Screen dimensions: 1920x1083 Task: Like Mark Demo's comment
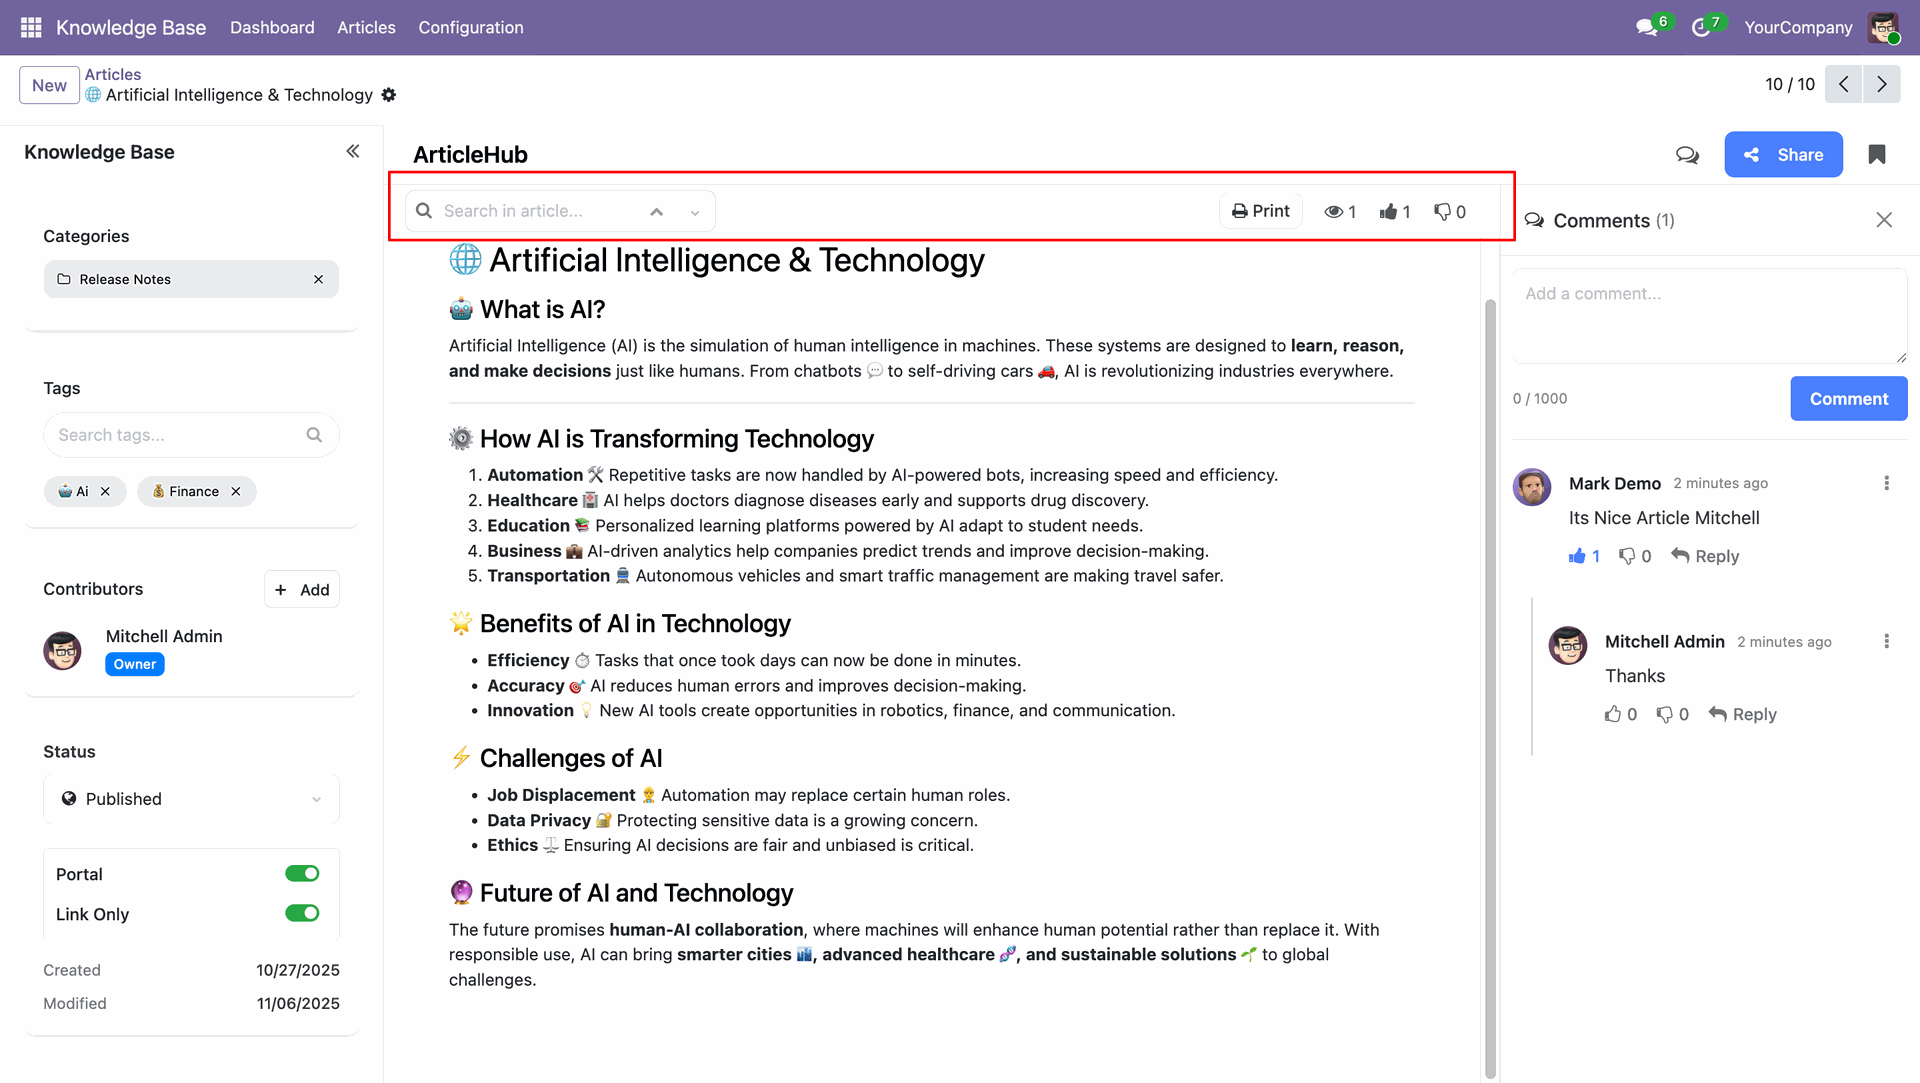coord(1578,556)
